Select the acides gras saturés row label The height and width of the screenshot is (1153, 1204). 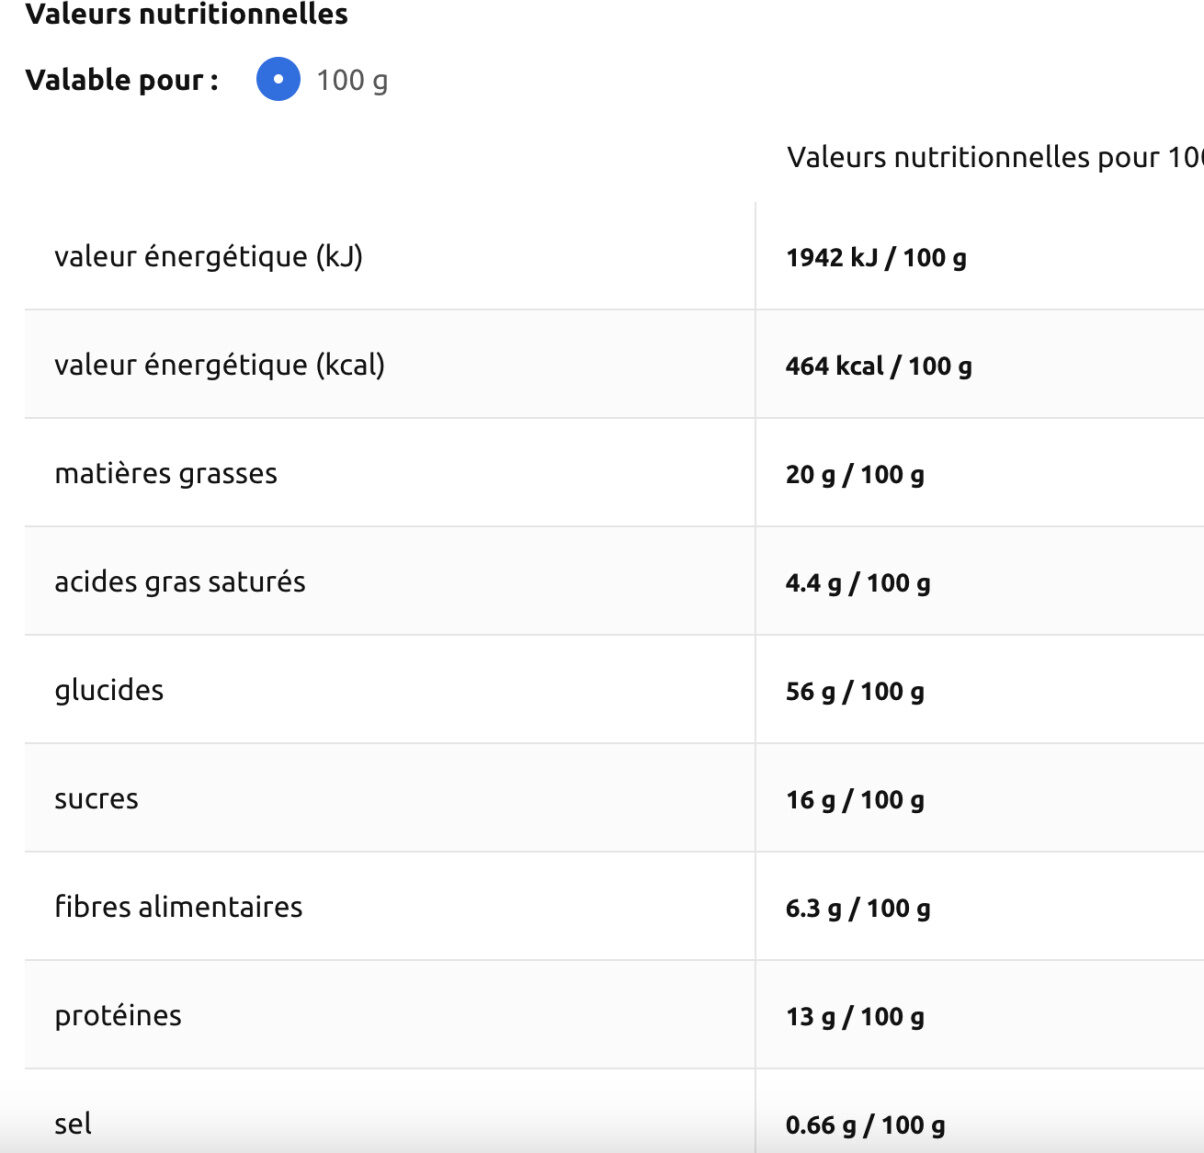pos(180,581)
